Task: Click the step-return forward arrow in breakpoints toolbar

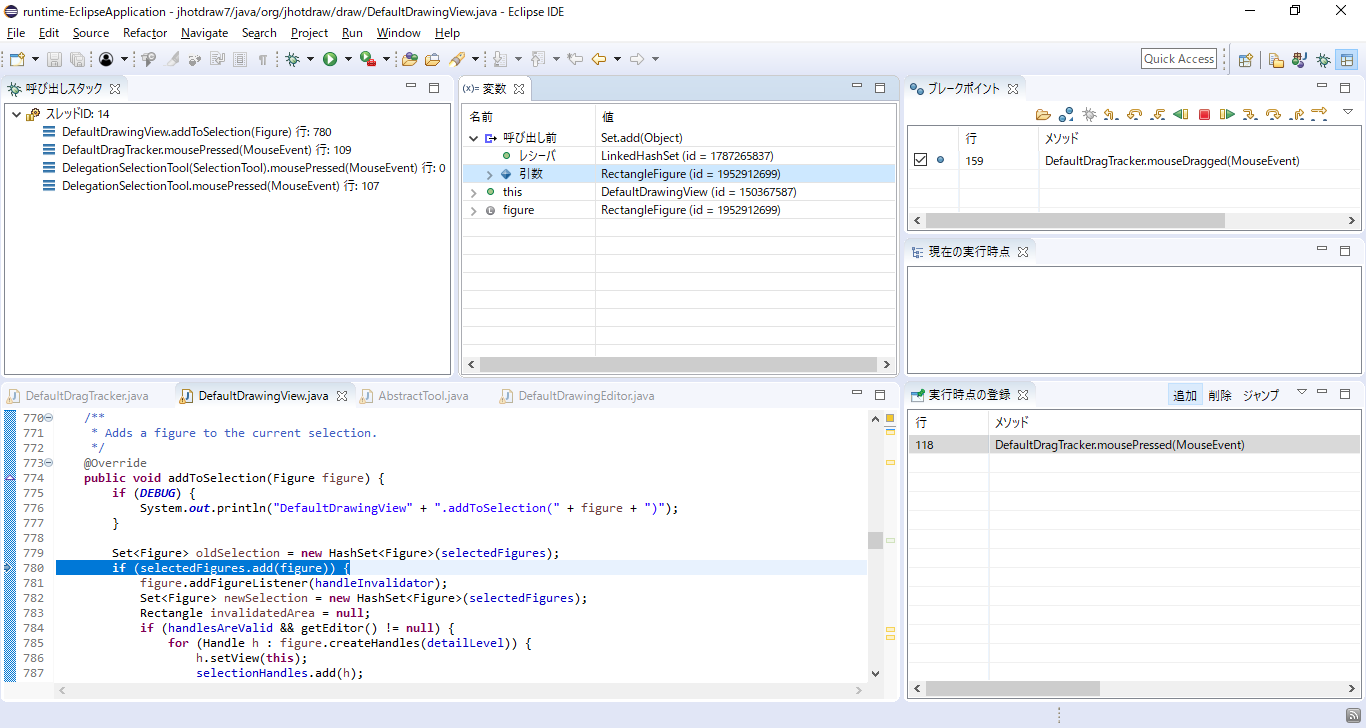Action: (1296, 114)
